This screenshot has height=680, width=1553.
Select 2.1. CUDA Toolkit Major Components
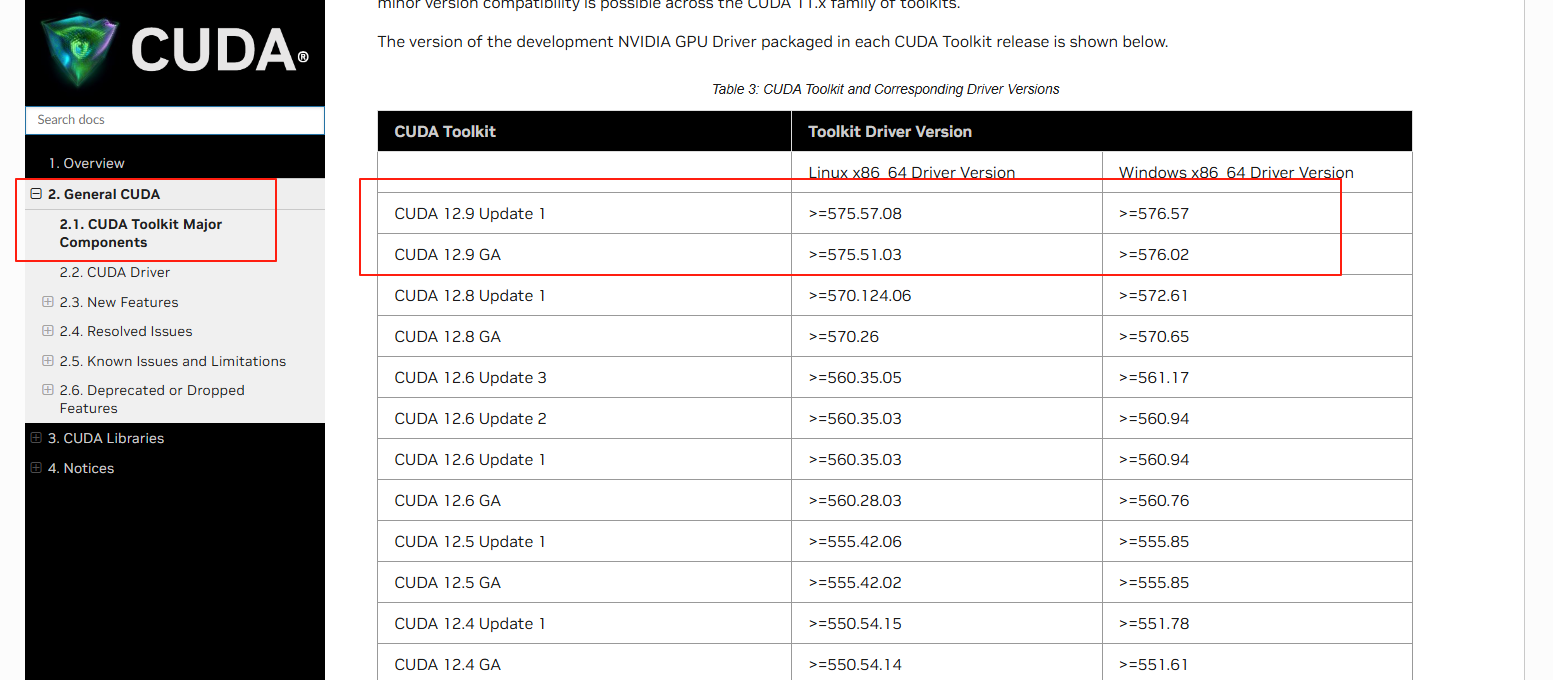[140, 233]
